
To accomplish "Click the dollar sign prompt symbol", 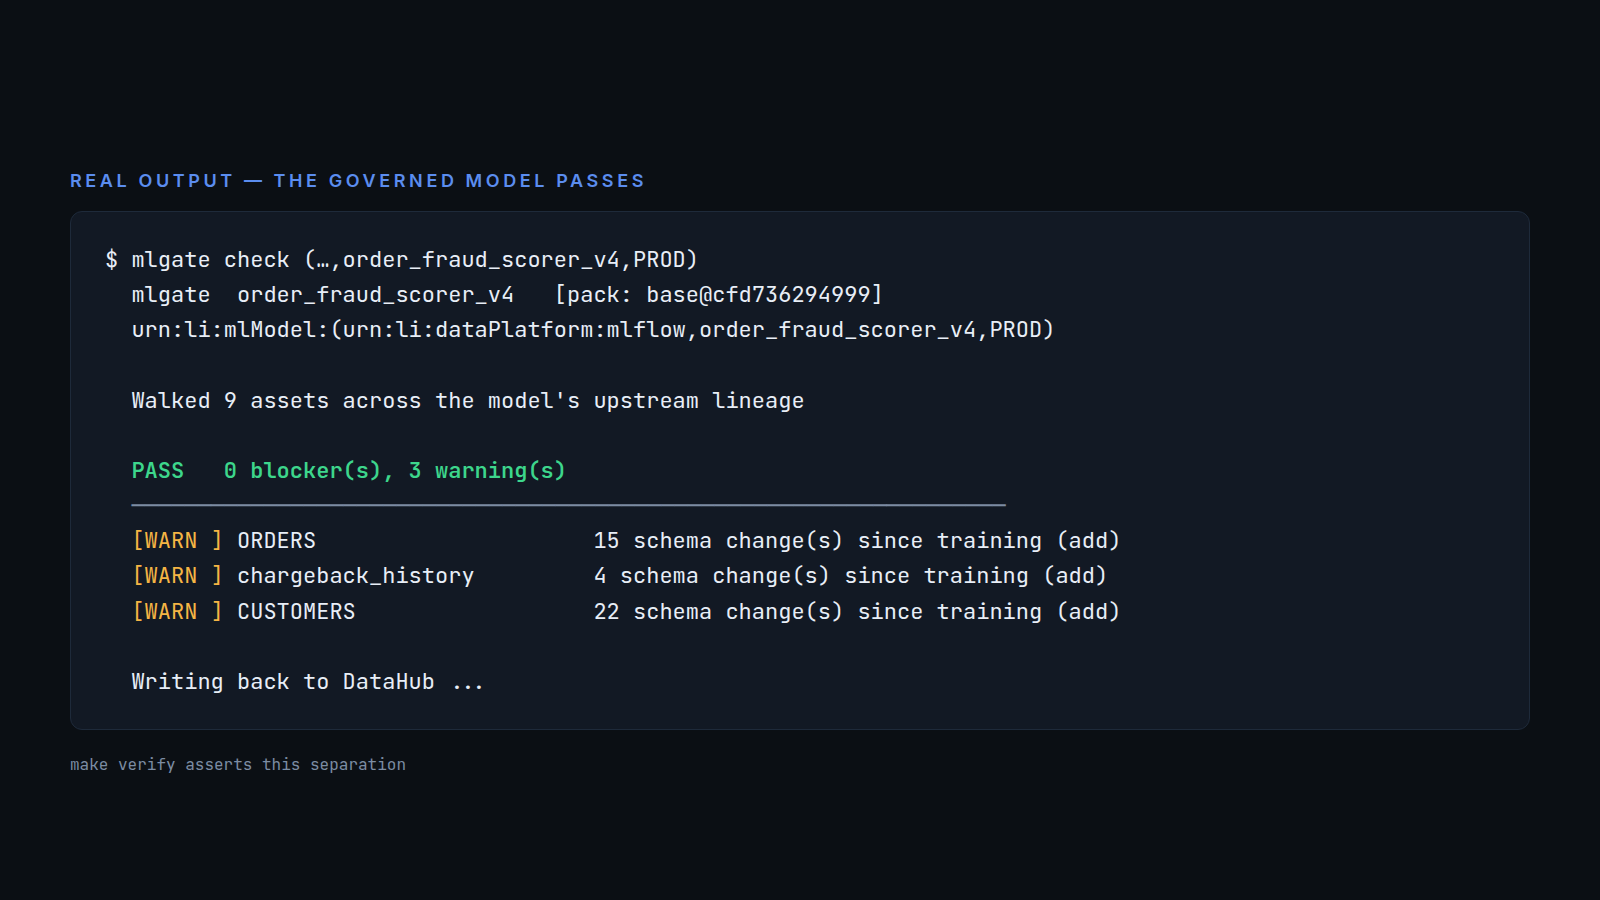I will coord(111,260).
